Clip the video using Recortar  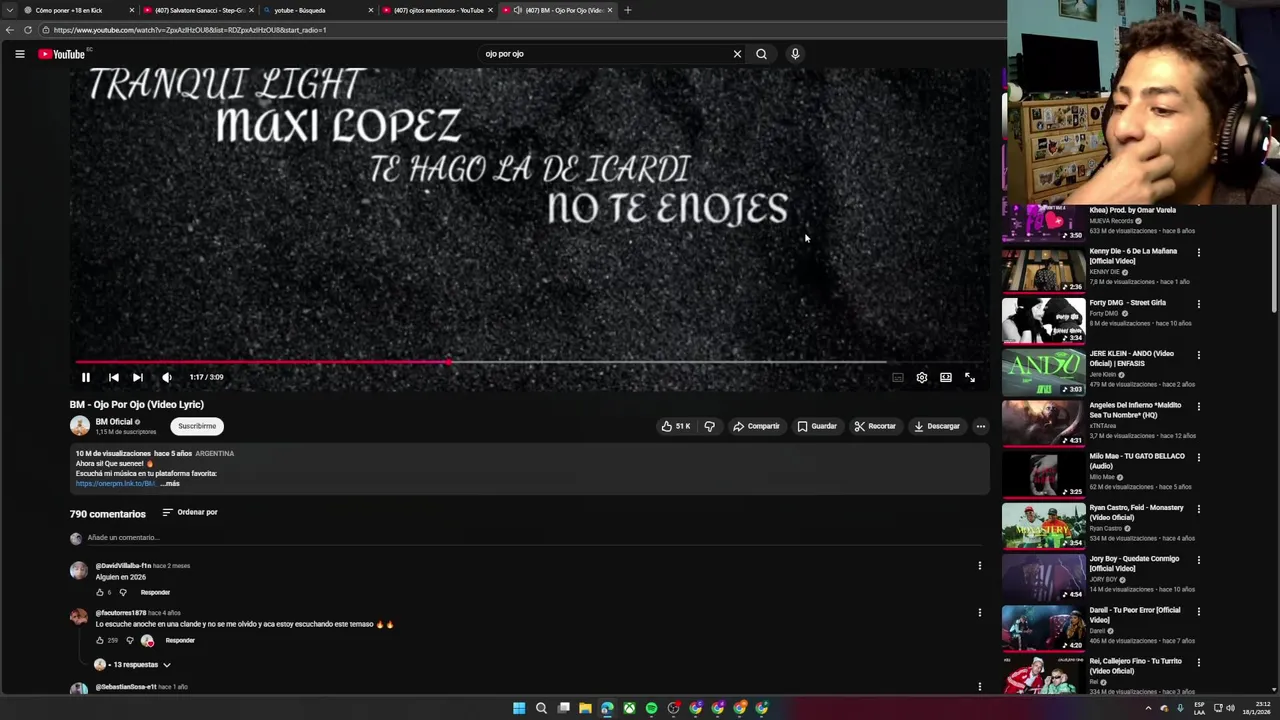pyautogui.click(x=875, y=426)
